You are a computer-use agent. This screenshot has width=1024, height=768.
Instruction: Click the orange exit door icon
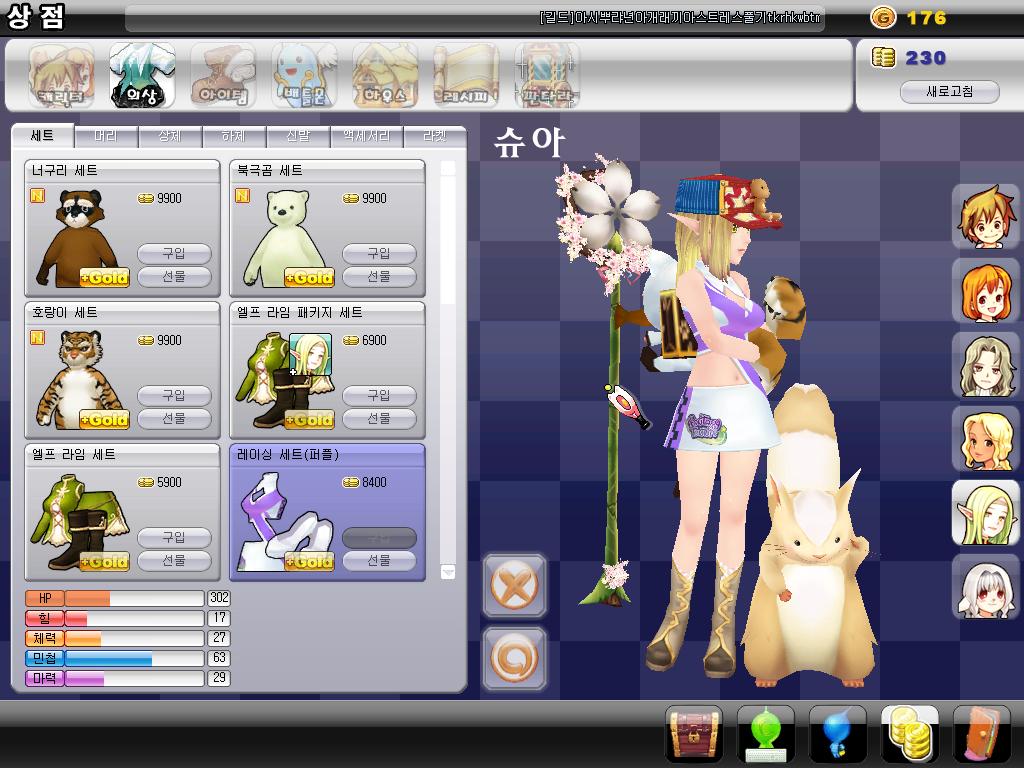pyautogui.click(x=981, y=734)
